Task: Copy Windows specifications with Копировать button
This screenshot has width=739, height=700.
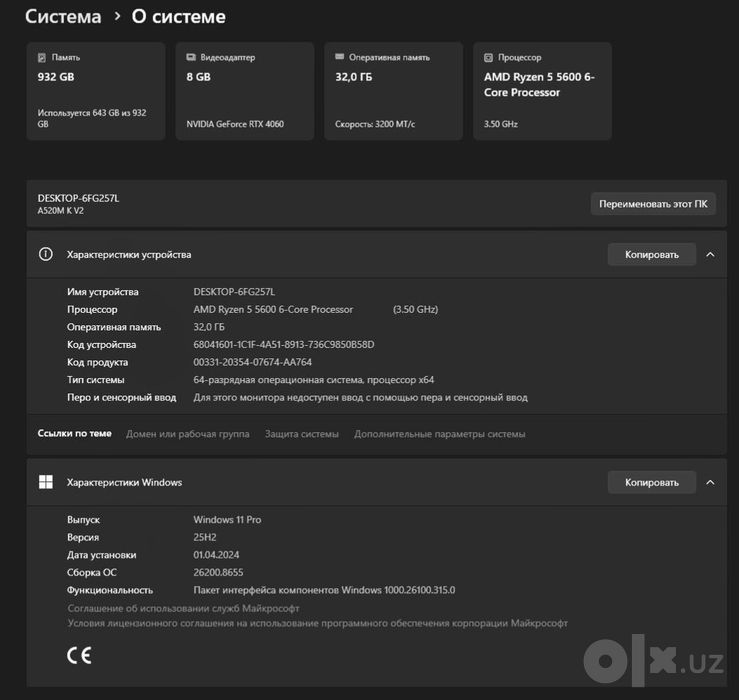Action: pos(652,482)
